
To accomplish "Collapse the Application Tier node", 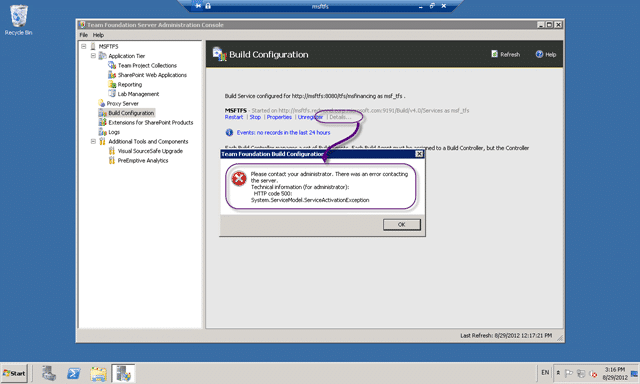I will [x=93, y=56].
